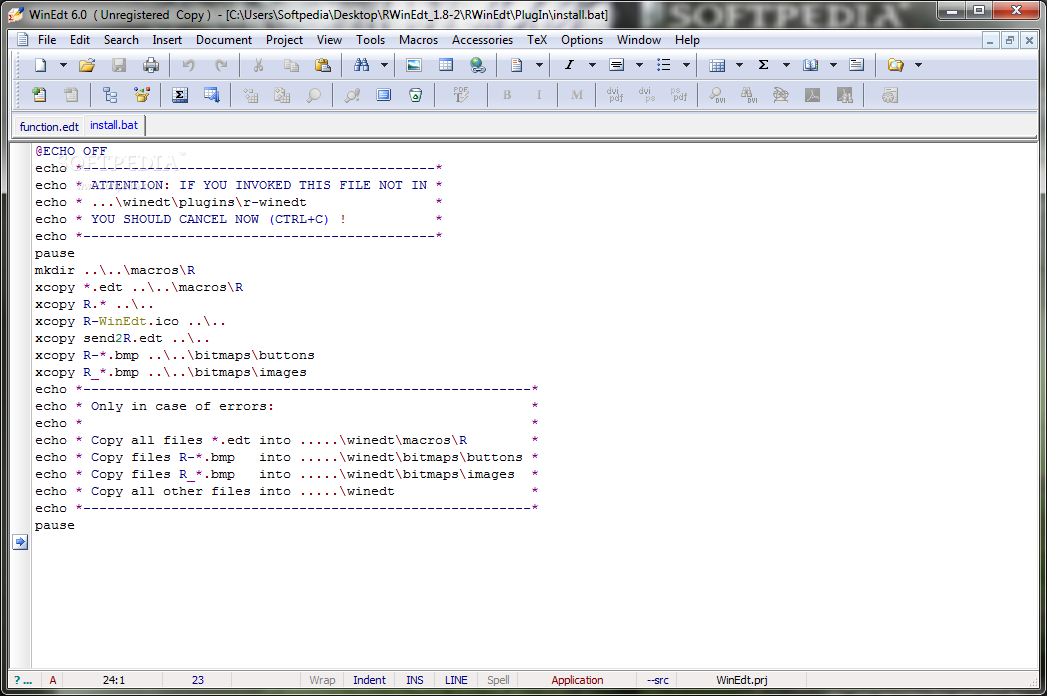Image resolution: width=1047 pixels, height=696 pixels.
Task: Open the Sigma symbols panel icon
Action: coord(180,96)
